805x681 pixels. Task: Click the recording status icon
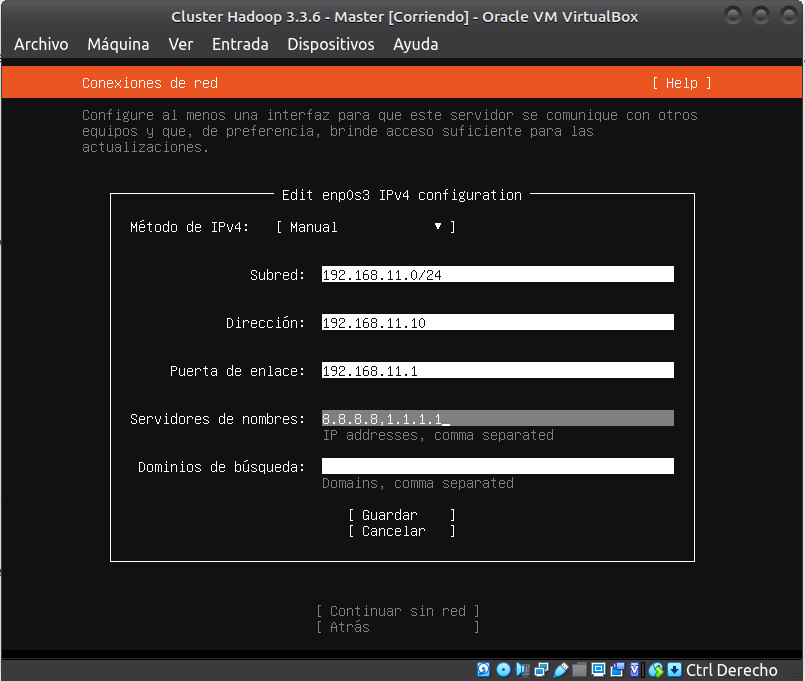tap(617, 670)
